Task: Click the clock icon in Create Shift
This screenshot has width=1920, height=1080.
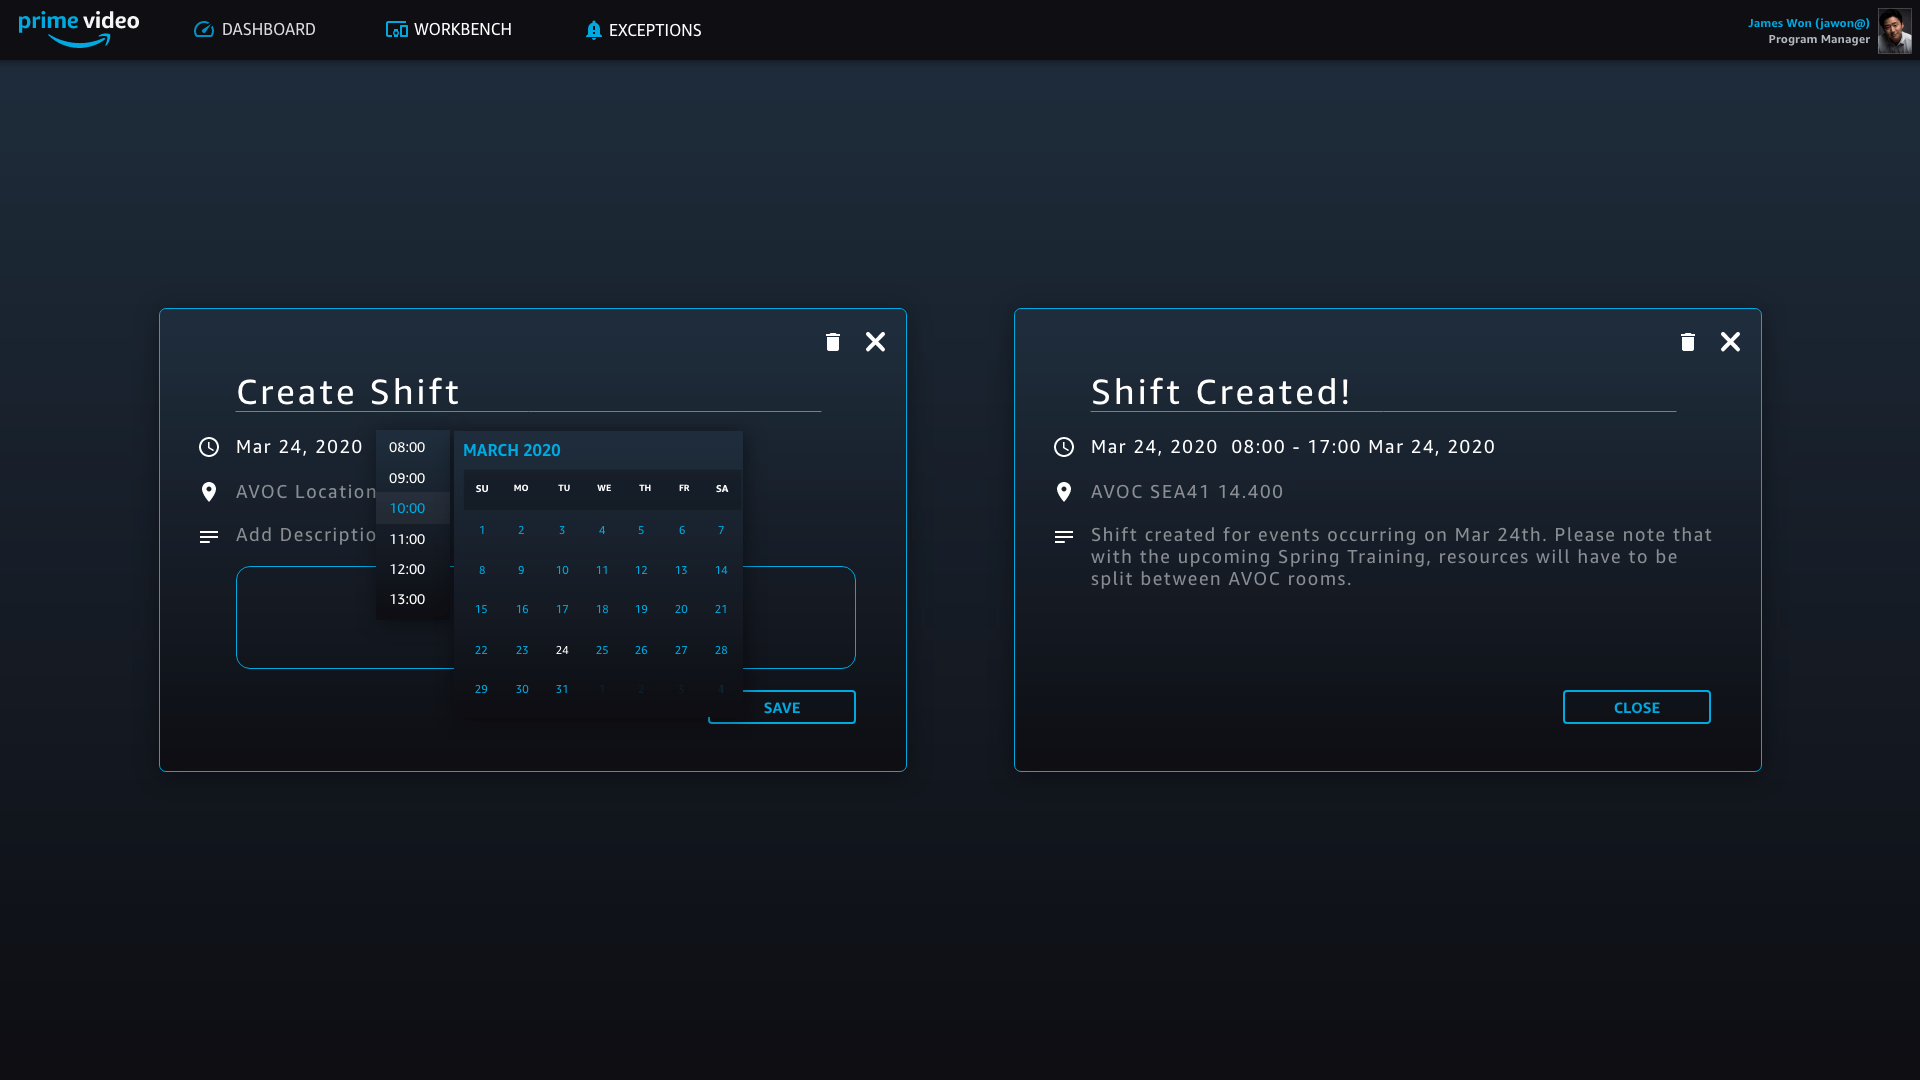Action: tap(209, 447)
